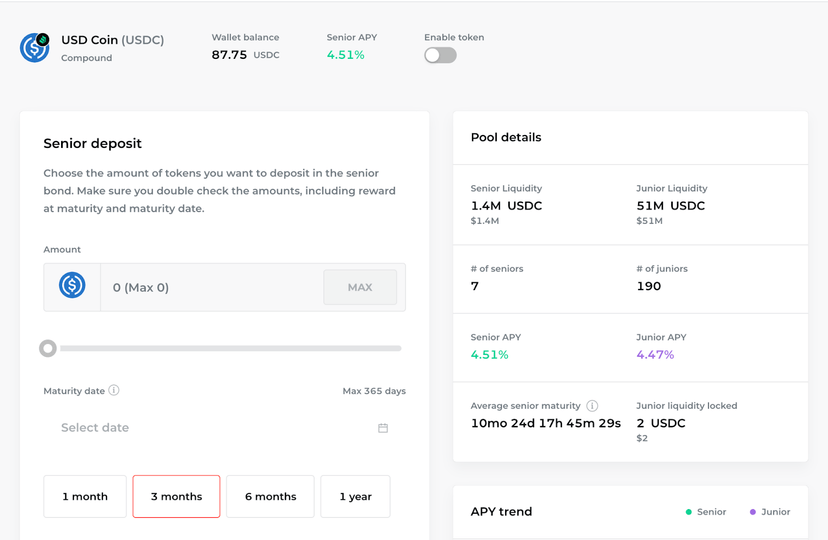Click the green Senior legend dot
828x540 pixels.
pyautogui.click(x=689, y=511)
